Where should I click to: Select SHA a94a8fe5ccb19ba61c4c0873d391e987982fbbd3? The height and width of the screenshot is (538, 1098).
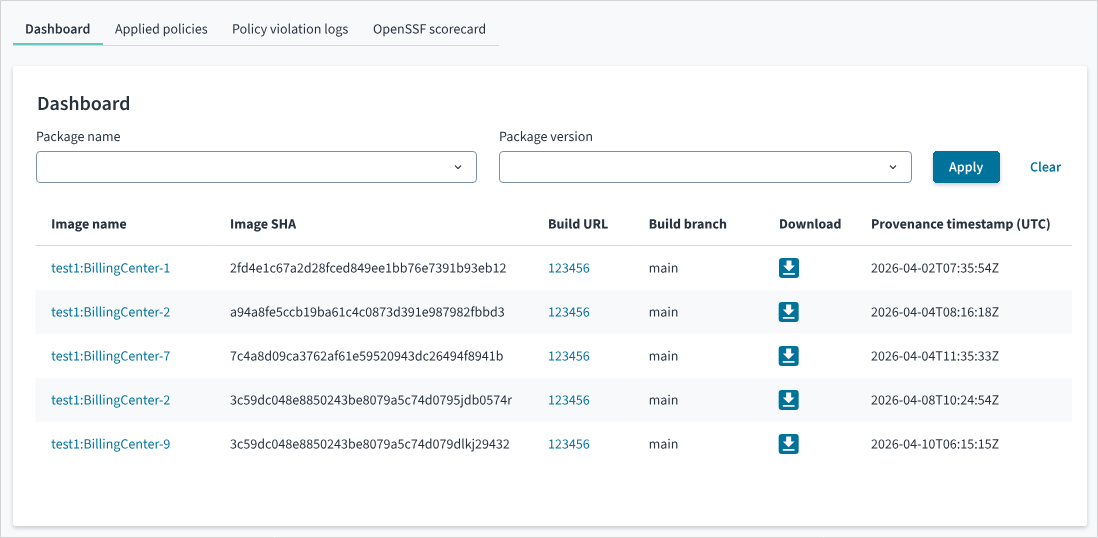coord(367,312)
